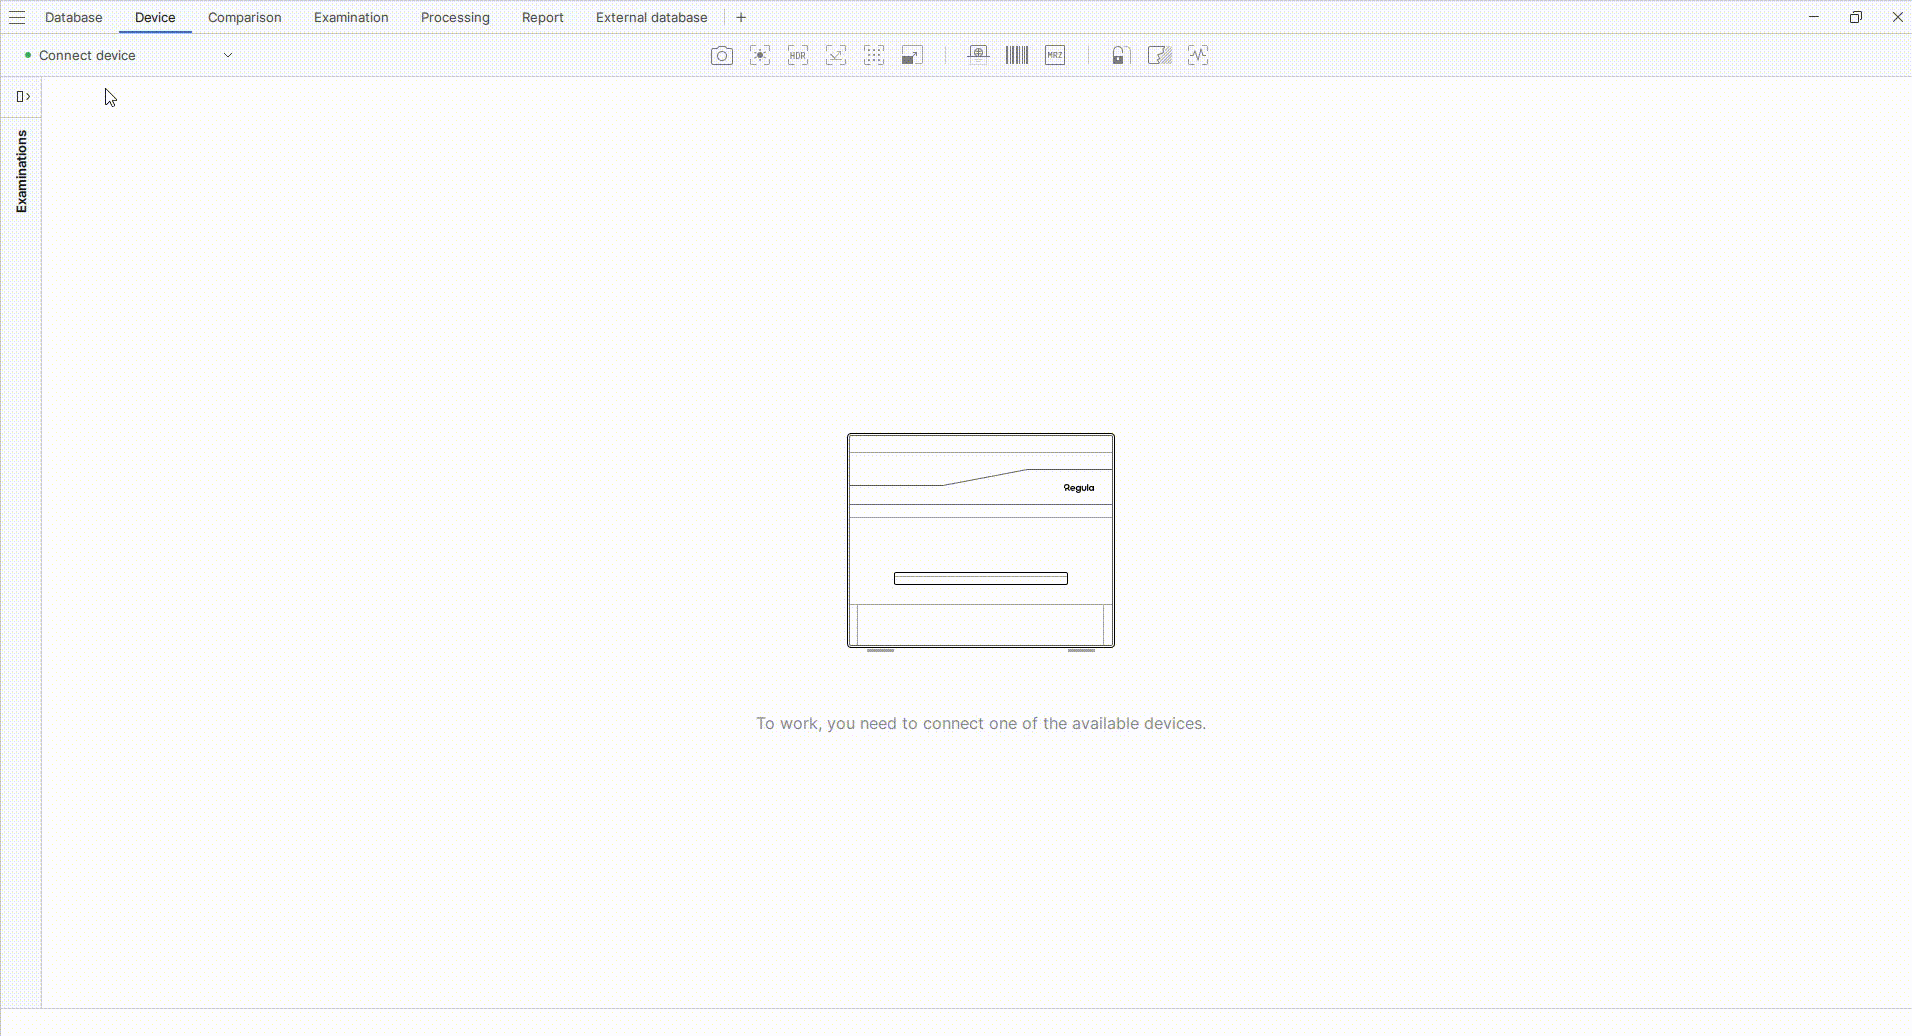Click the padlock icon in toolbar
The image size is (1912, 1036).
tap(1119, 56)
